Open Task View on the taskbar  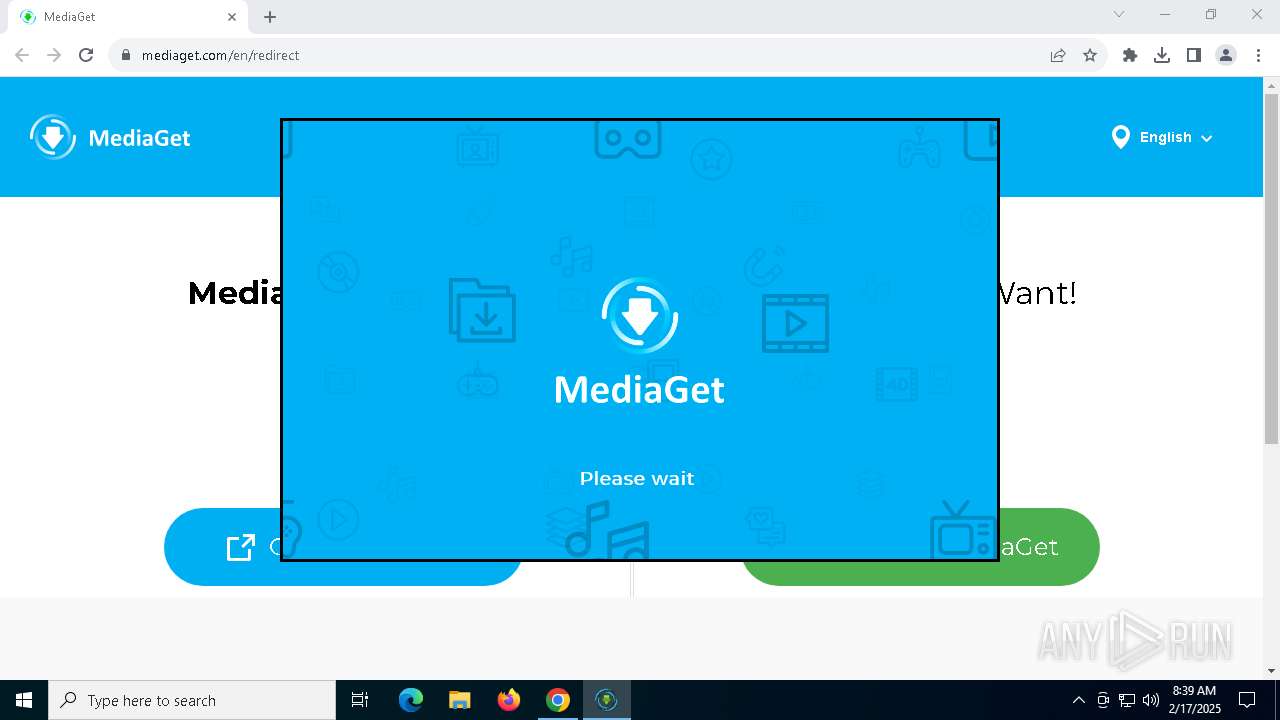(x=360, y=700)
